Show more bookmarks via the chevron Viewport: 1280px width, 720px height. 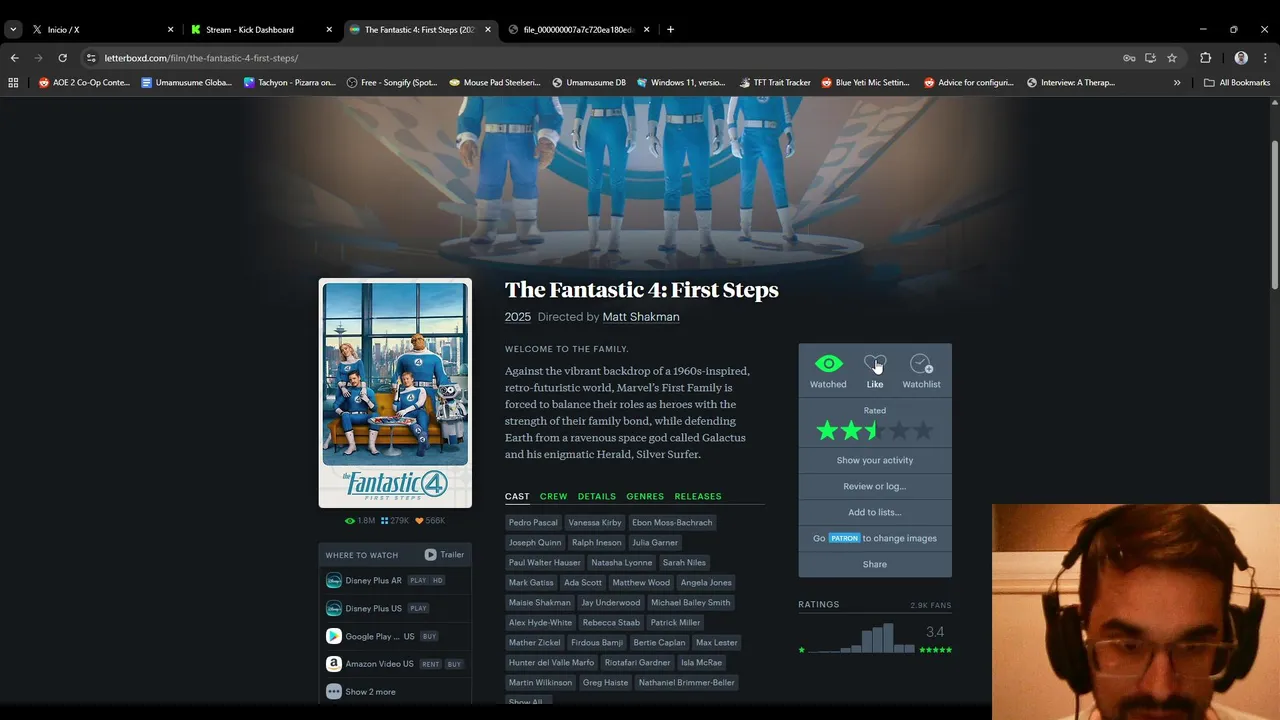[1177, 83]
